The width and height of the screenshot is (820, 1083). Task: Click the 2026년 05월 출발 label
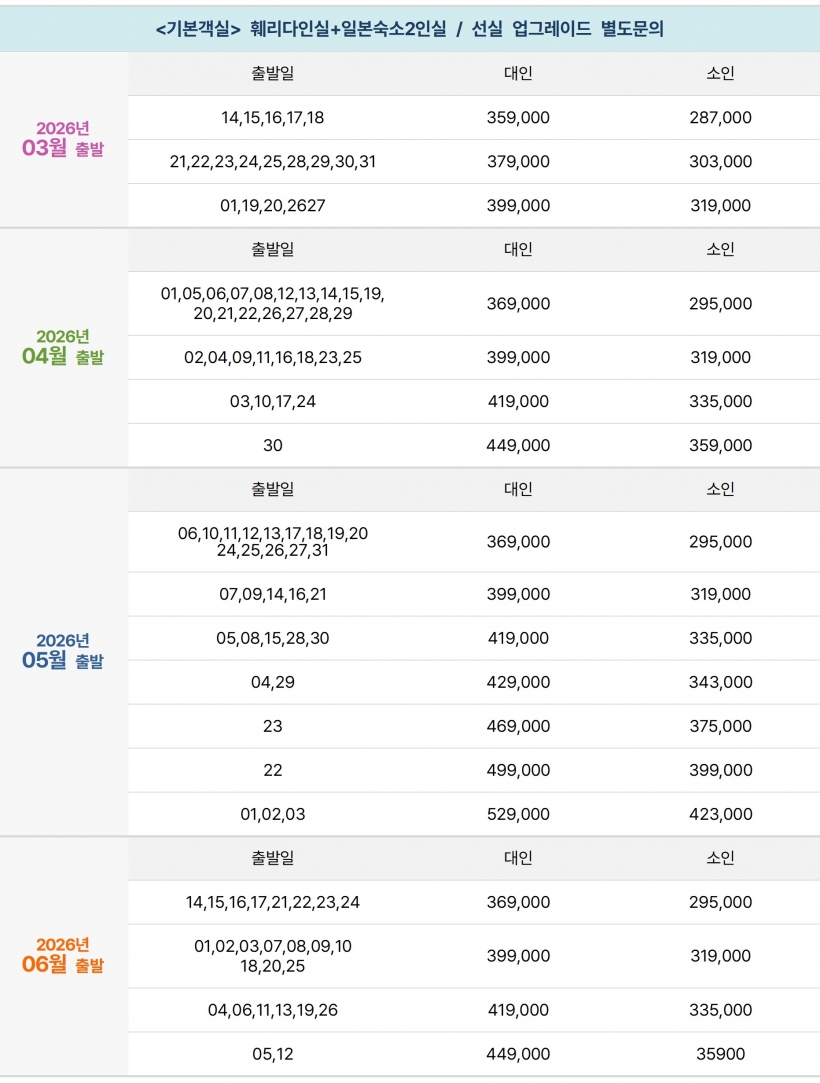(63, 651)
